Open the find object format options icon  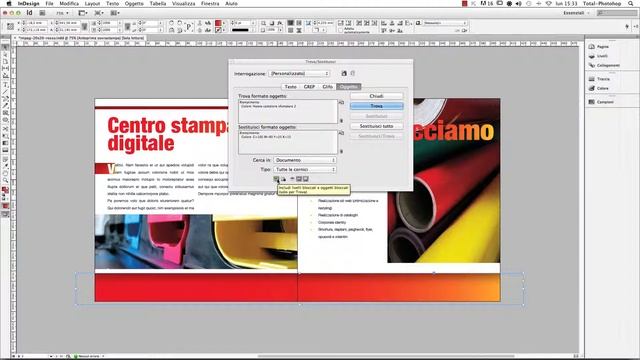(342, 103)
